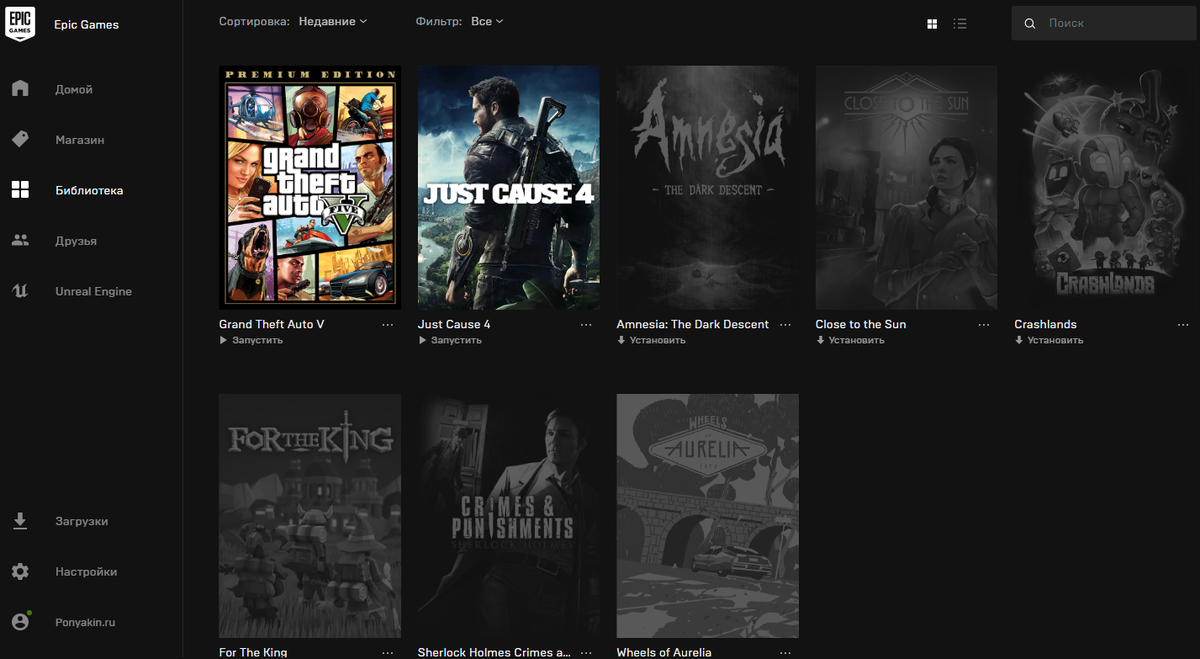Click the Ponyakin.ru profile avatar icon

coord(20,622)
